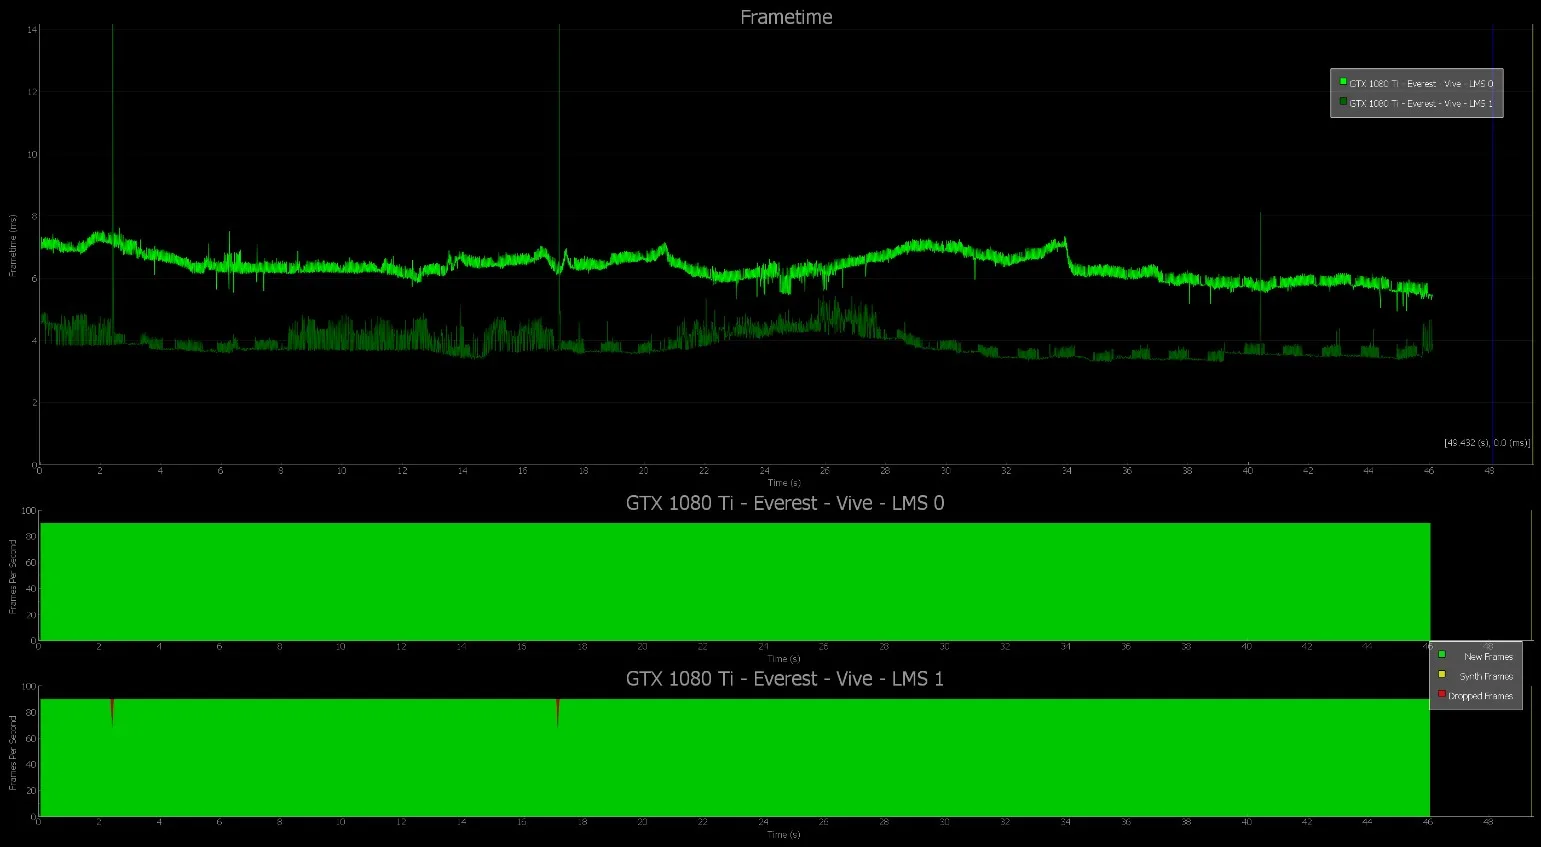Select the green New Frames legend marker
Screen dimensions: 1541x847
tap(1442, 655)
